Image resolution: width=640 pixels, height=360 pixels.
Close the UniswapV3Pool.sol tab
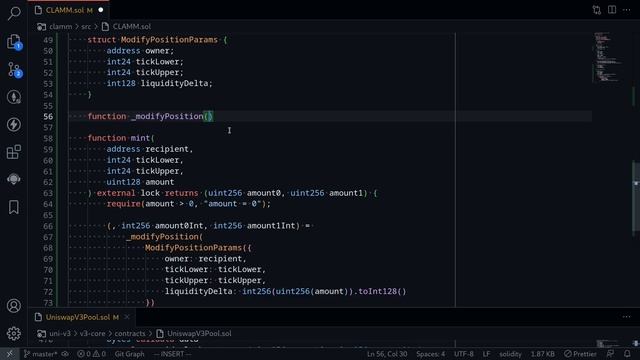[127, 317]
